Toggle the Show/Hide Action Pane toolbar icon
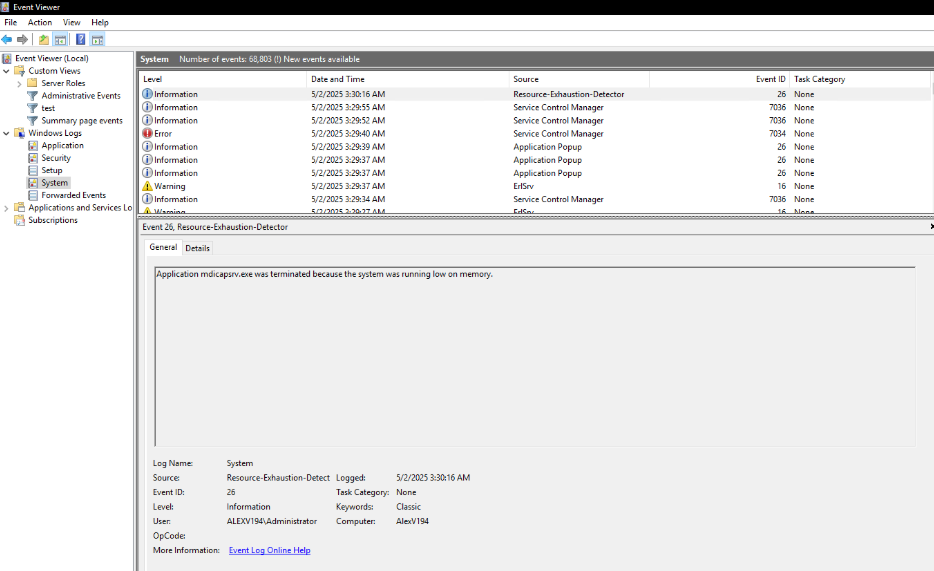The image size is (934, 571). tap(97, 40)
